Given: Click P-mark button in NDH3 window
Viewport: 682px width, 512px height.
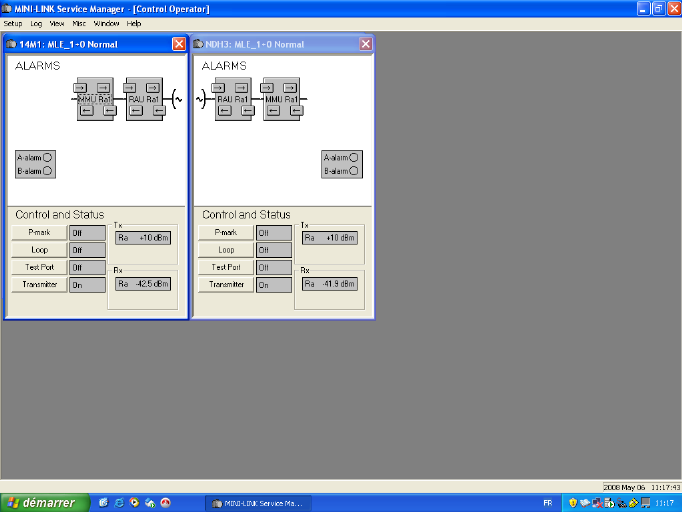Looking at the screenshot, I should tap(226, 232).
